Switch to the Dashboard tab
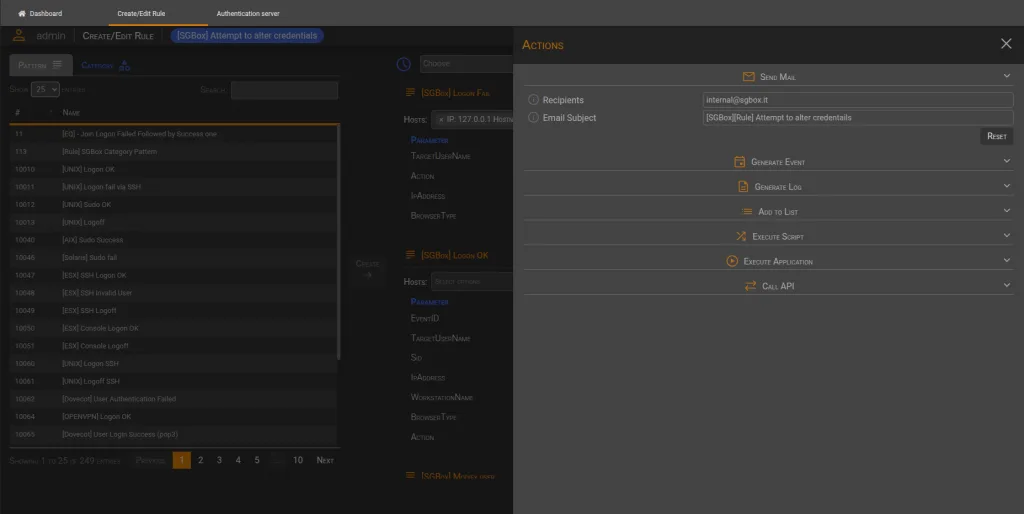This screenshot has height=514, width=1024. click(x=40, y=13)
